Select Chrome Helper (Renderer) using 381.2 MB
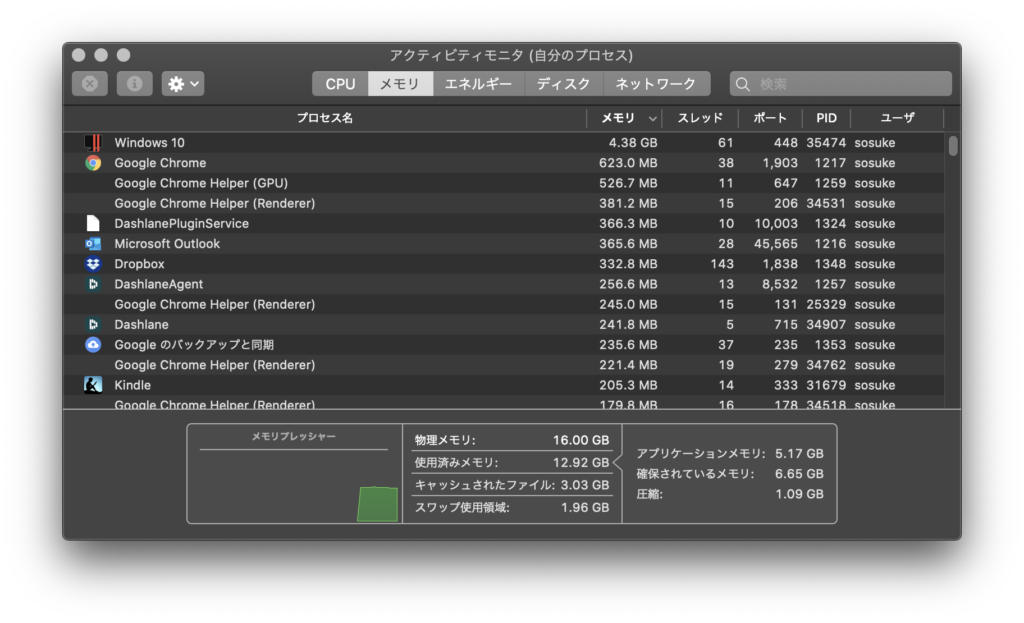 coord(504,203)
